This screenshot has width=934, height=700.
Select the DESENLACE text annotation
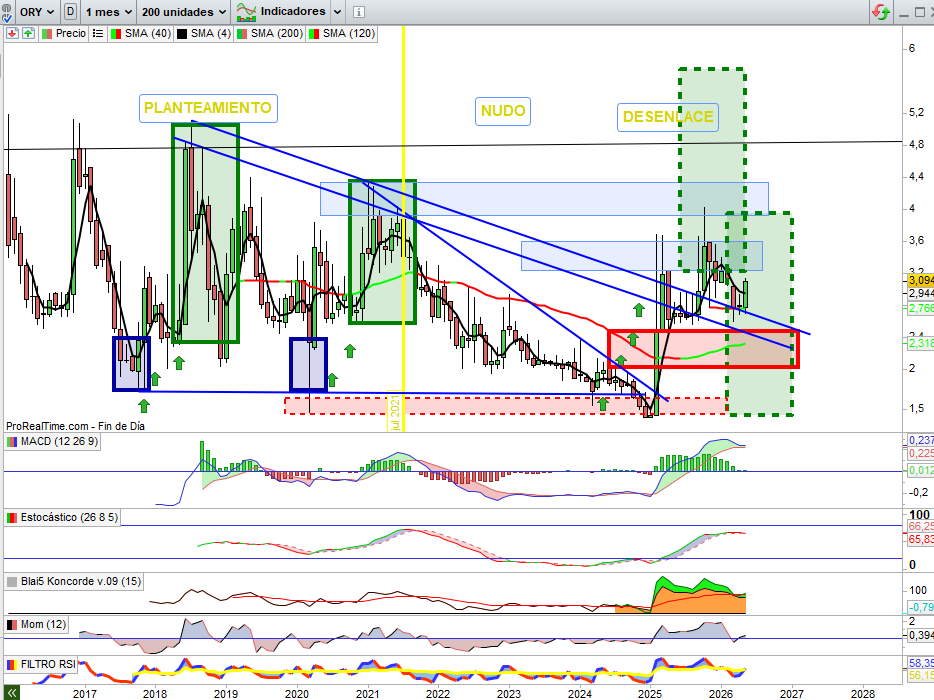pyautogui.click(x=668, y=117)
